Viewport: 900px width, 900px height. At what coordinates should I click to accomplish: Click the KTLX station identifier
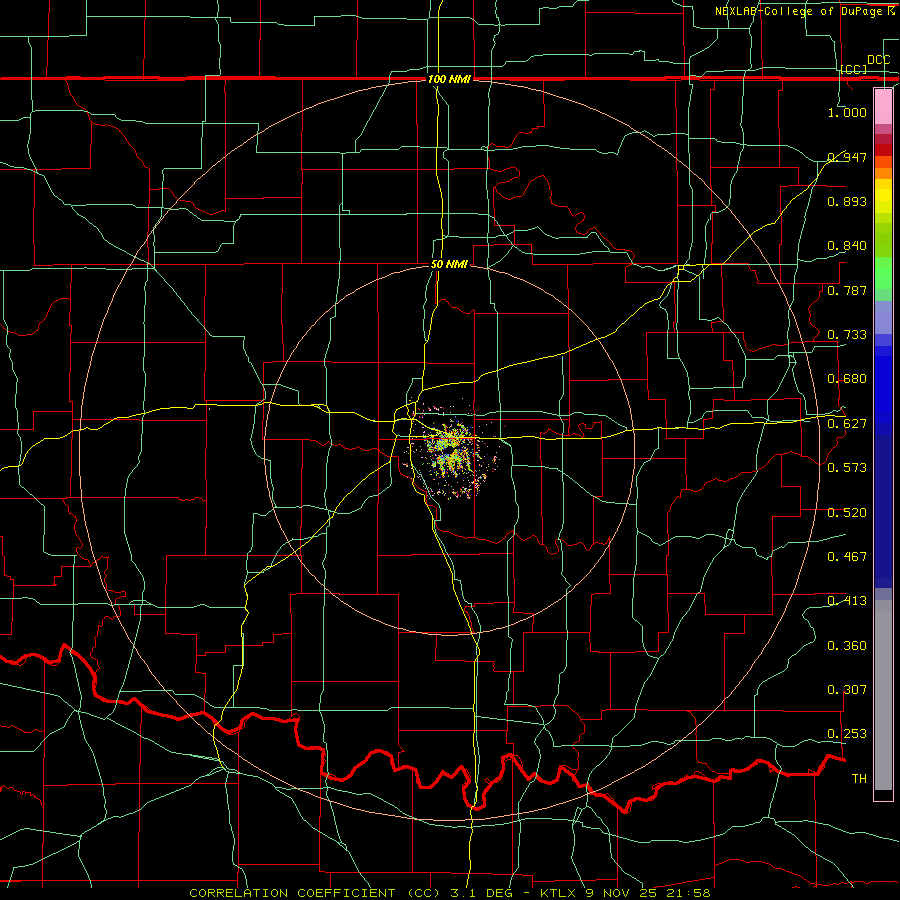558,893
